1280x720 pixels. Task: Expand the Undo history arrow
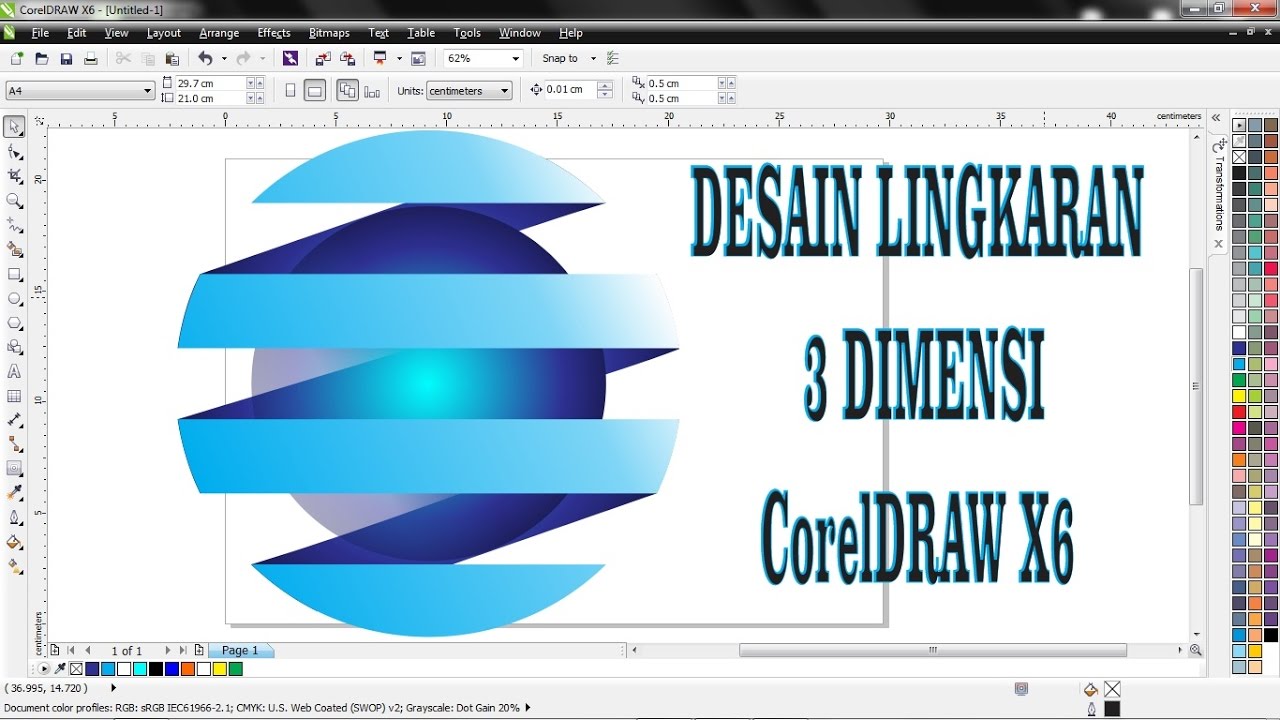pos(224,59)
